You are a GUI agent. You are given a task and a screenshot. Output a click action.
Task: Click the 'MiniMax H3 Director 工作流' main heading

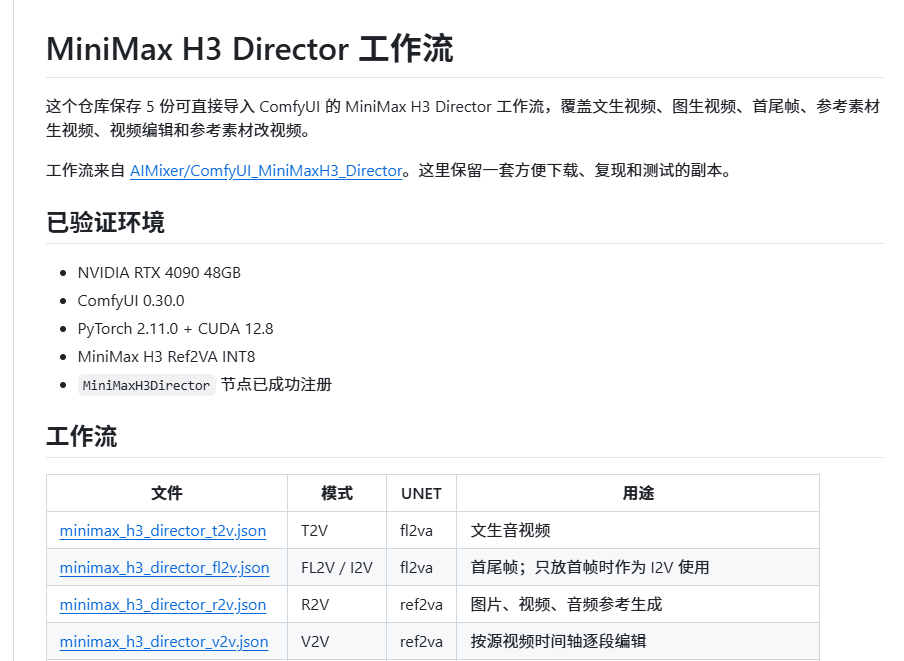(250, 49)
